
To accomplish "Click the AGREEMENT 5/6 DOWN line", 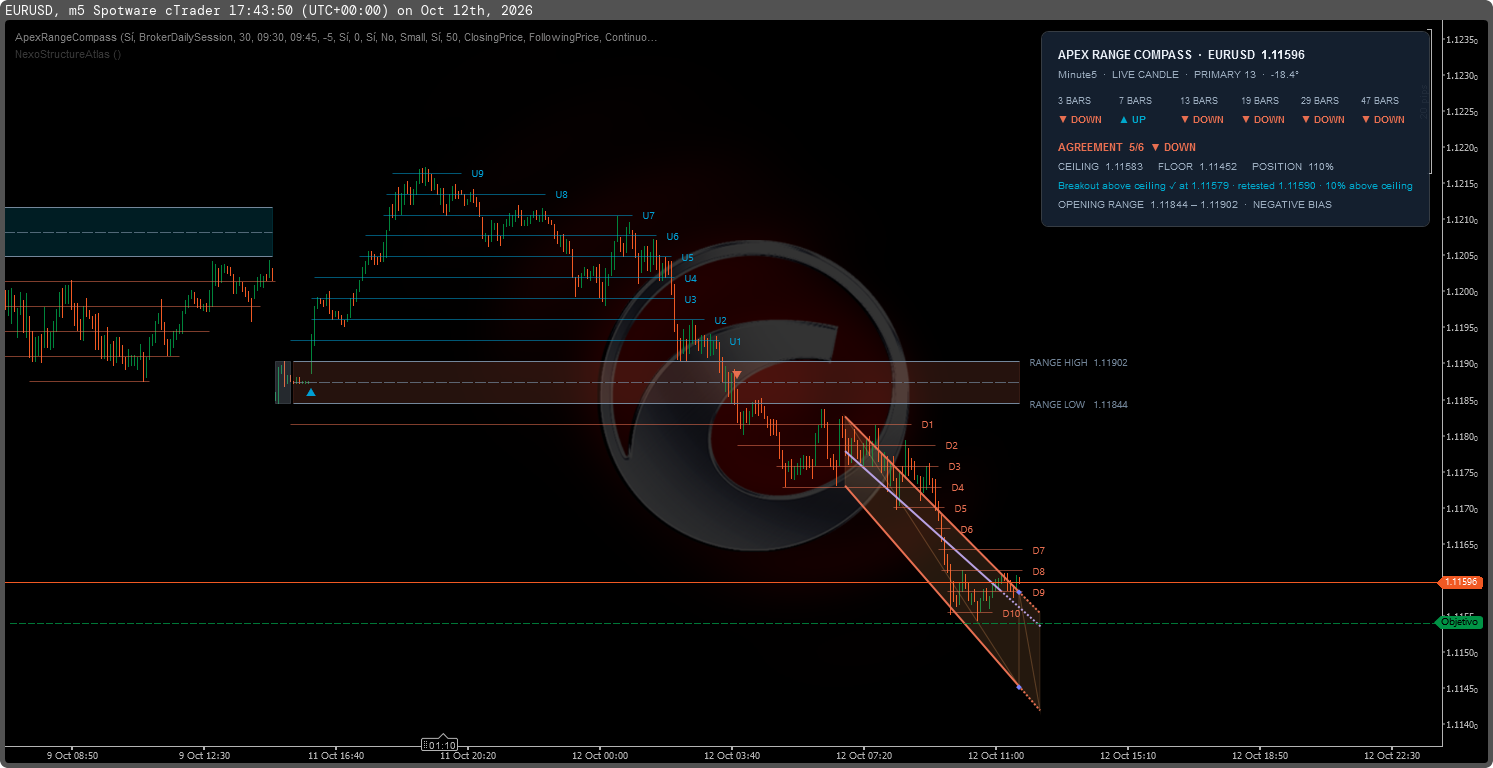I will [1127, 147].
